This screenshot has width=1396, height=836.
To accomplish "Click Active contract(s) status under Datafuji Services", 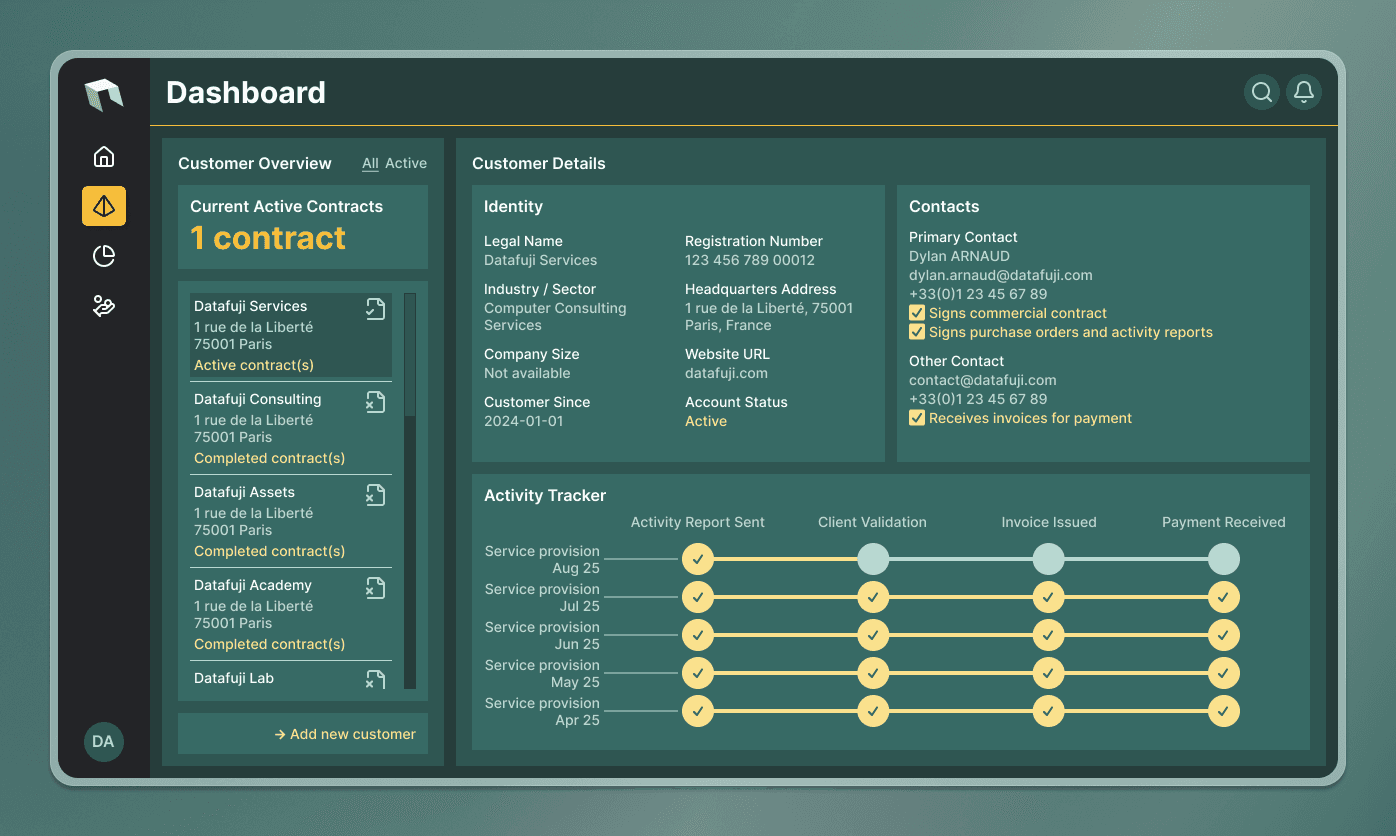I will (x=254, y=365).
